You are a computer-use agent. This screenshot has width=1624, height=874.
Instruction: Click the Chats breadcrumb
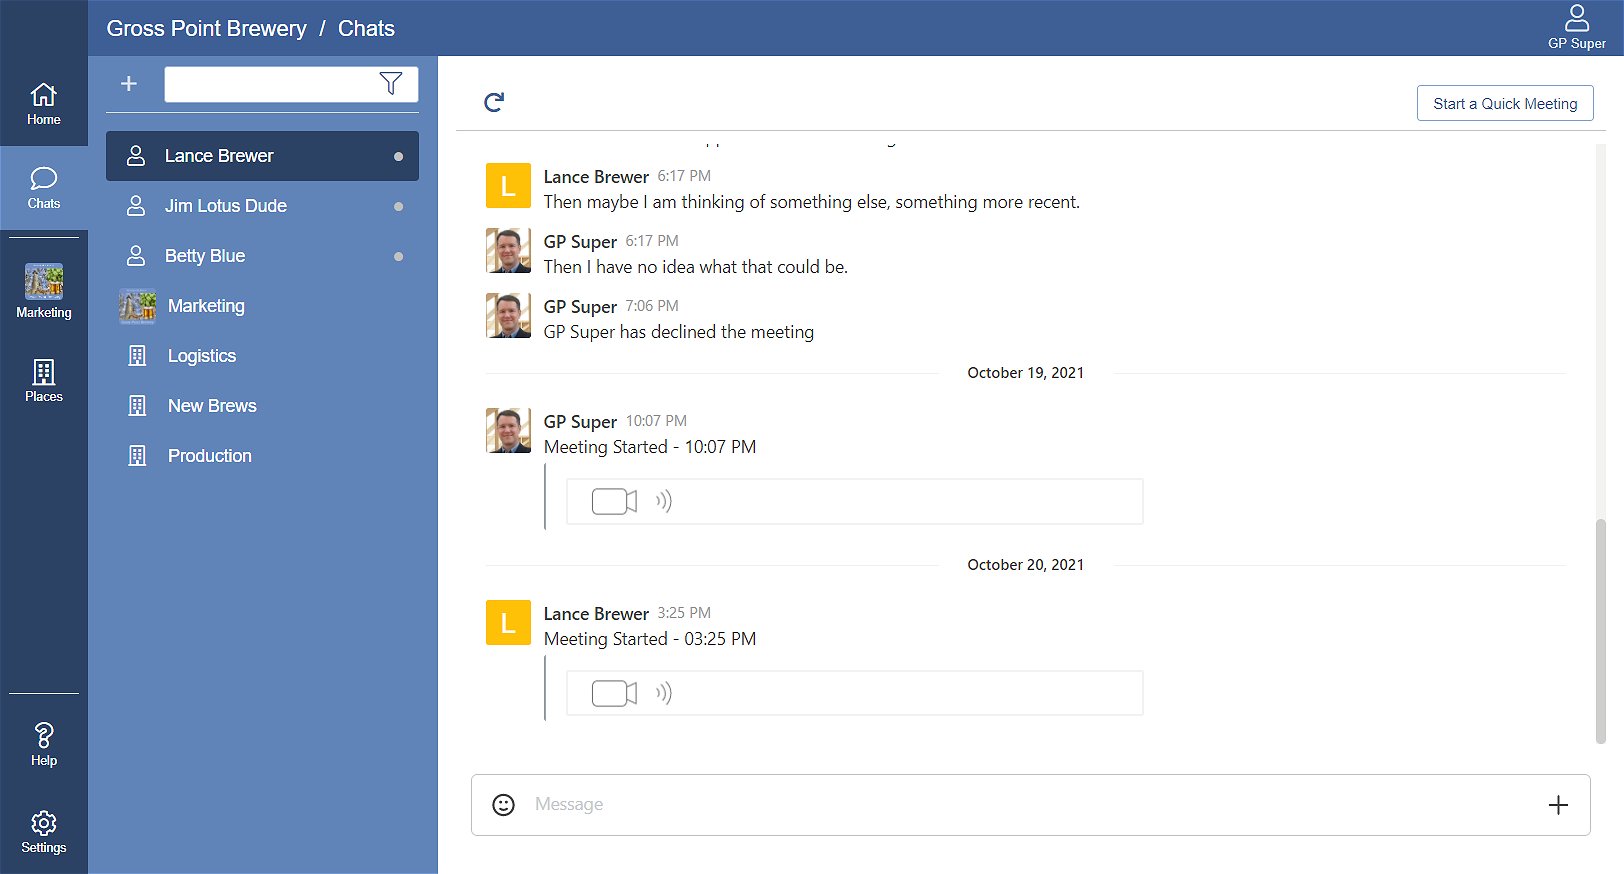(x=366, y=28)
